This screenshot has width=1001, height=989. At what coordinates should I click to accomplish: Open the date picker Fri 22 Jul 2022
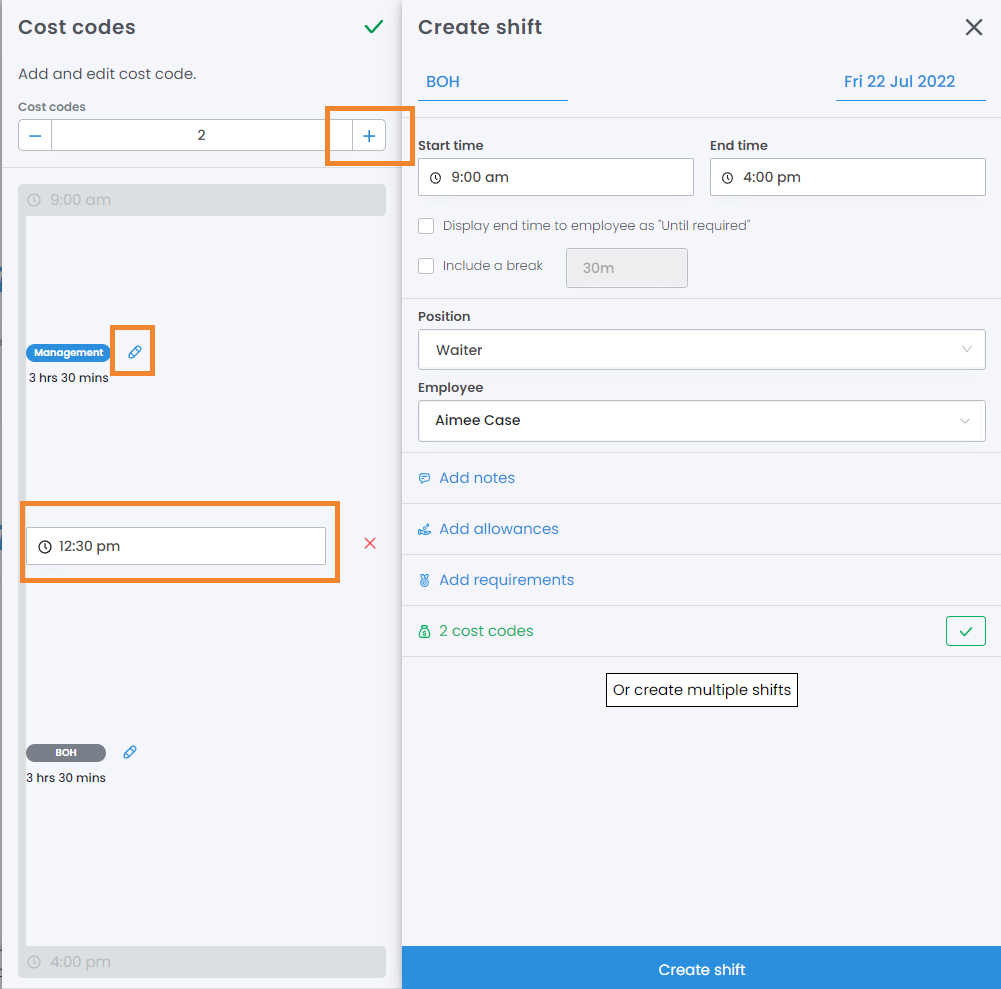(x=899, y=82)
